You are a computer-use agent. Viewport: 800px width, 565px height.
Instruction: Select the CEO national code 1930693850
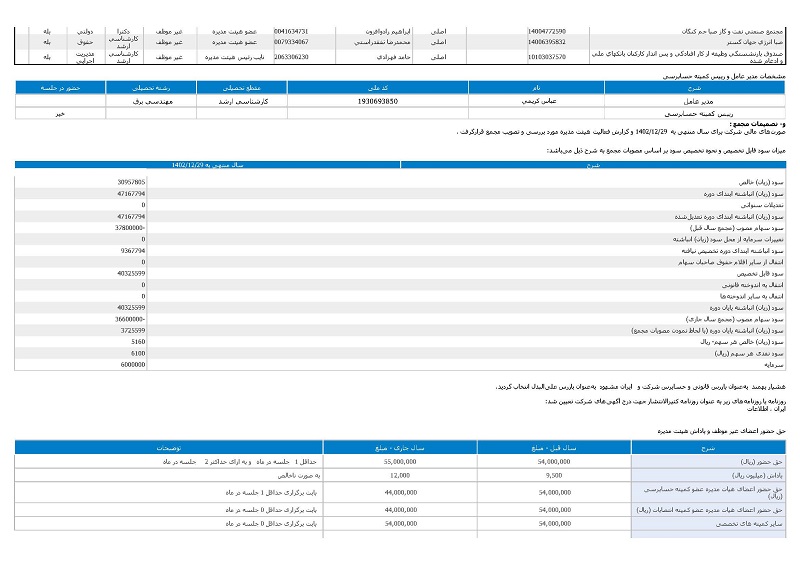[x=378, y=101]
